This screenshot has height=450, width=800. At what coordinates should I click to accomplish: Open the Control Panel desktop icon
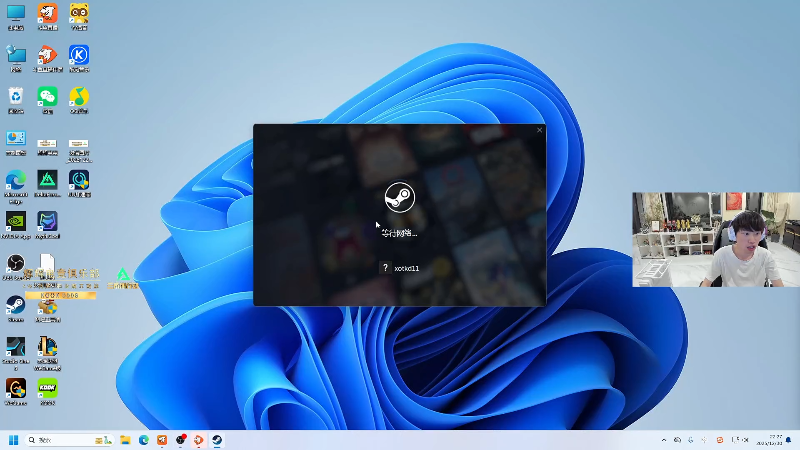16,143
